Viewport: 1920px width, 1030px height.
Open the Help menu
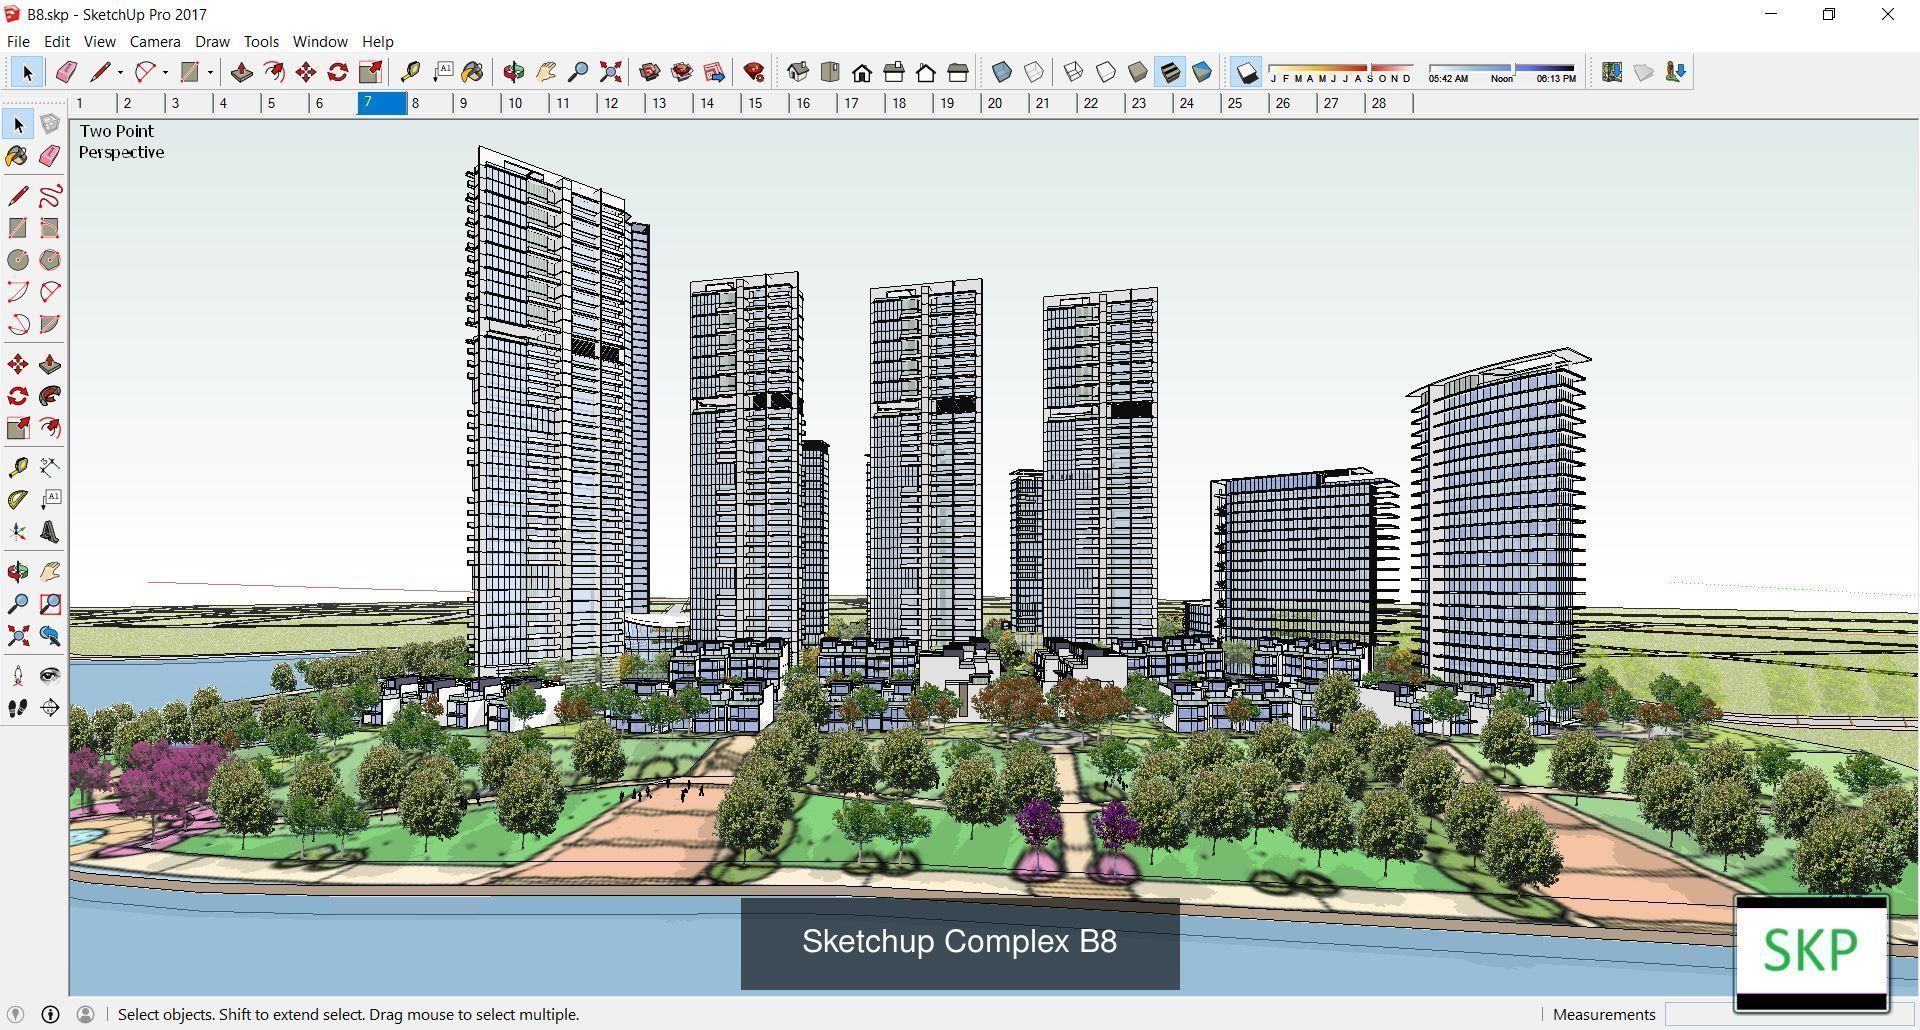tap(378, 42)
